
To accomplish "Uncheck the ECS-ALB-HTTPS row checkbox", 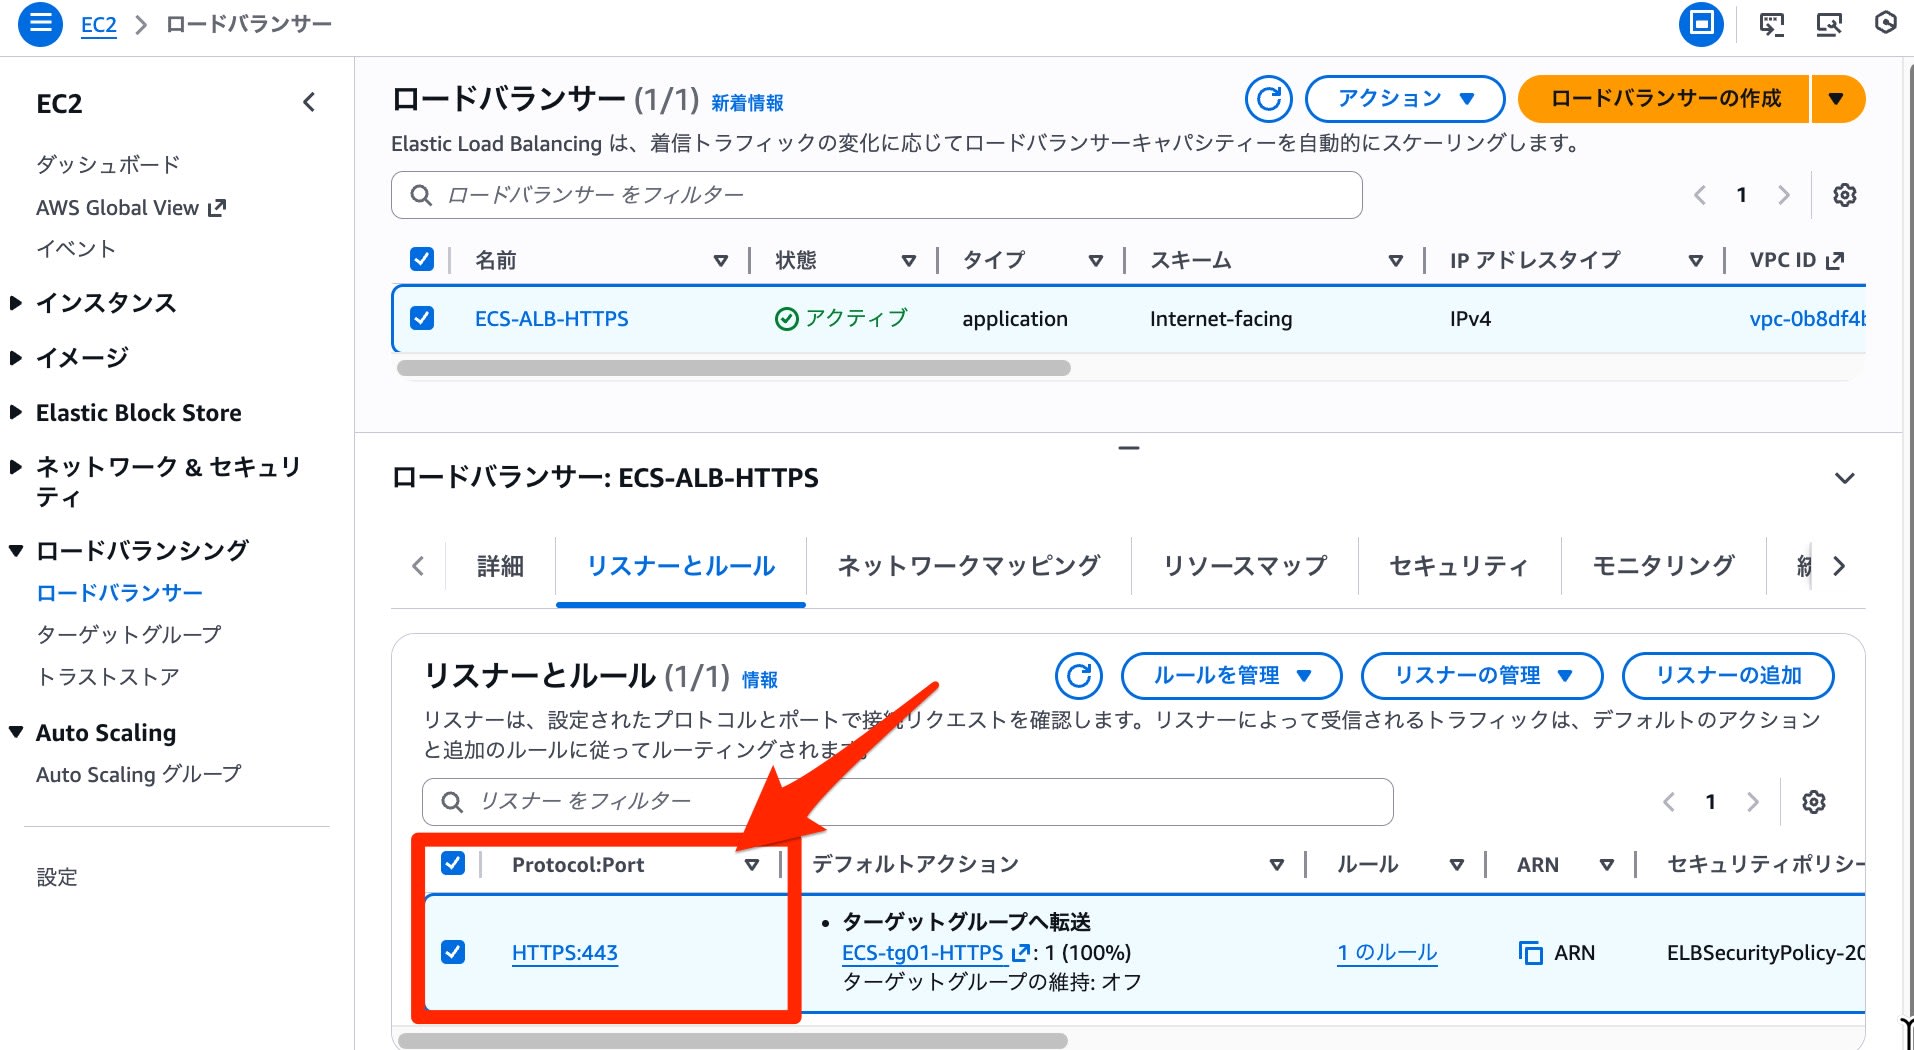I will point(422,319).
